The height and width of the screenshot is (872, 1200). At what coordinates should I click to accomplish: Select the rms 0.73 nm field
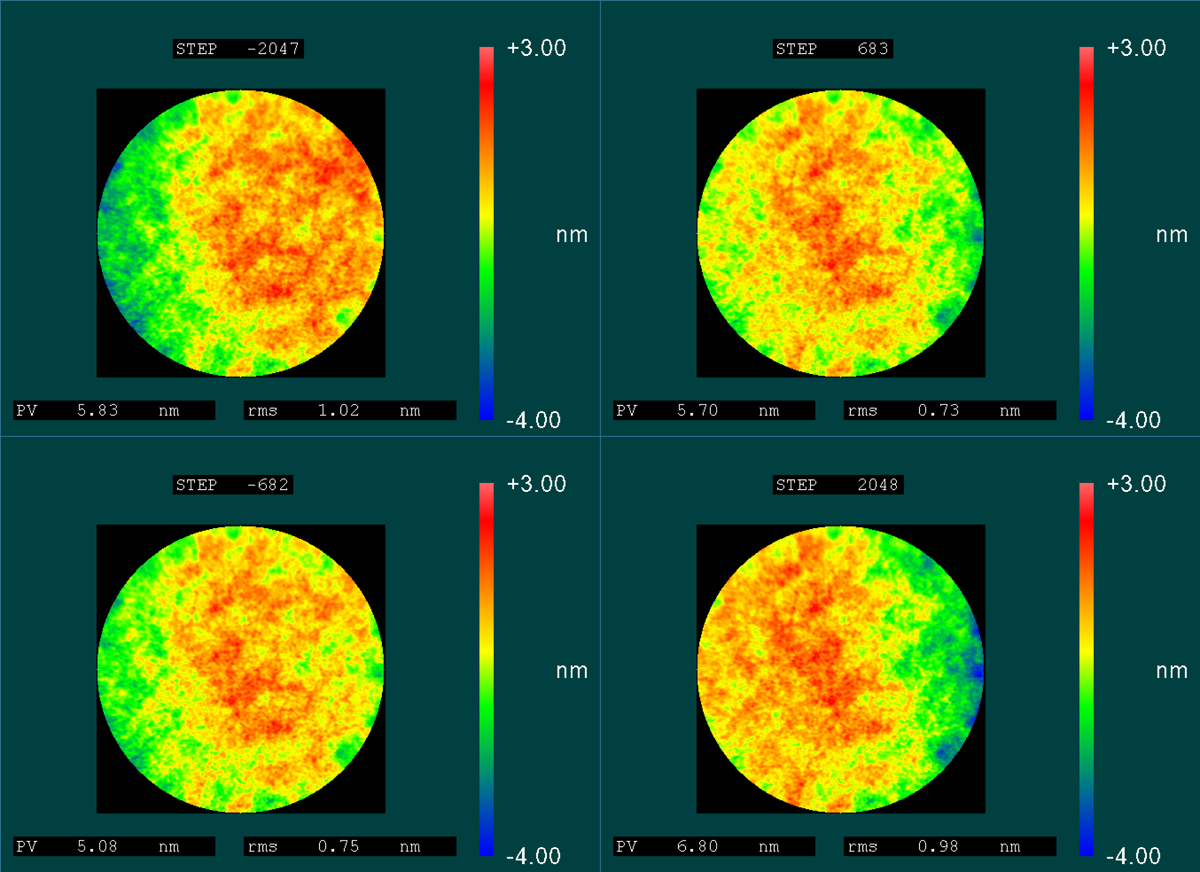(x=950, y=410)
